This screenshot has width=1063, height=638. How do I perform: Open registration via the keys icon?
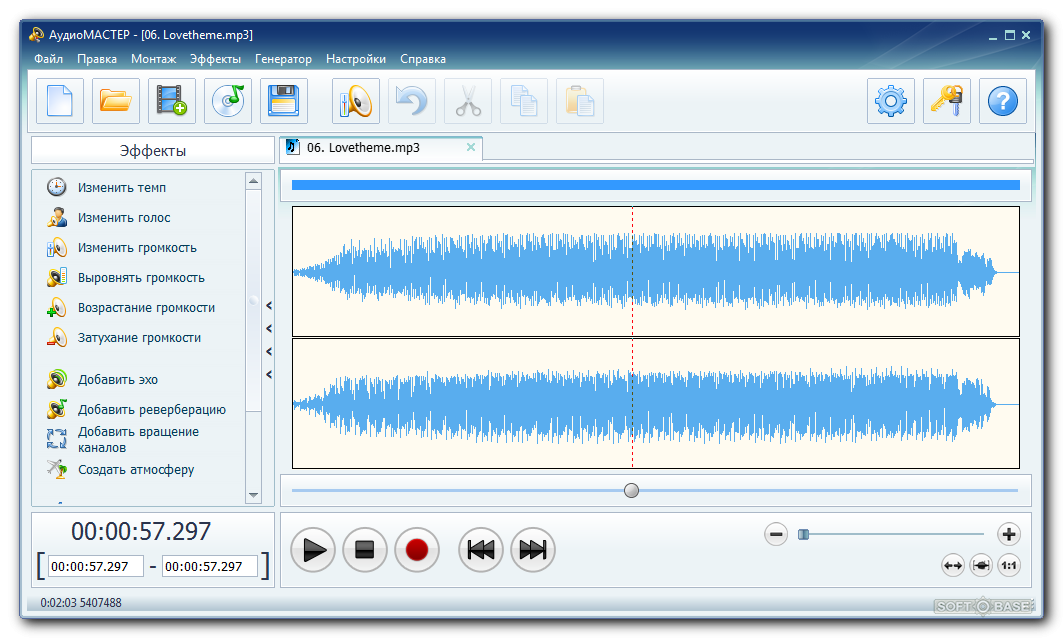[947, 101]
